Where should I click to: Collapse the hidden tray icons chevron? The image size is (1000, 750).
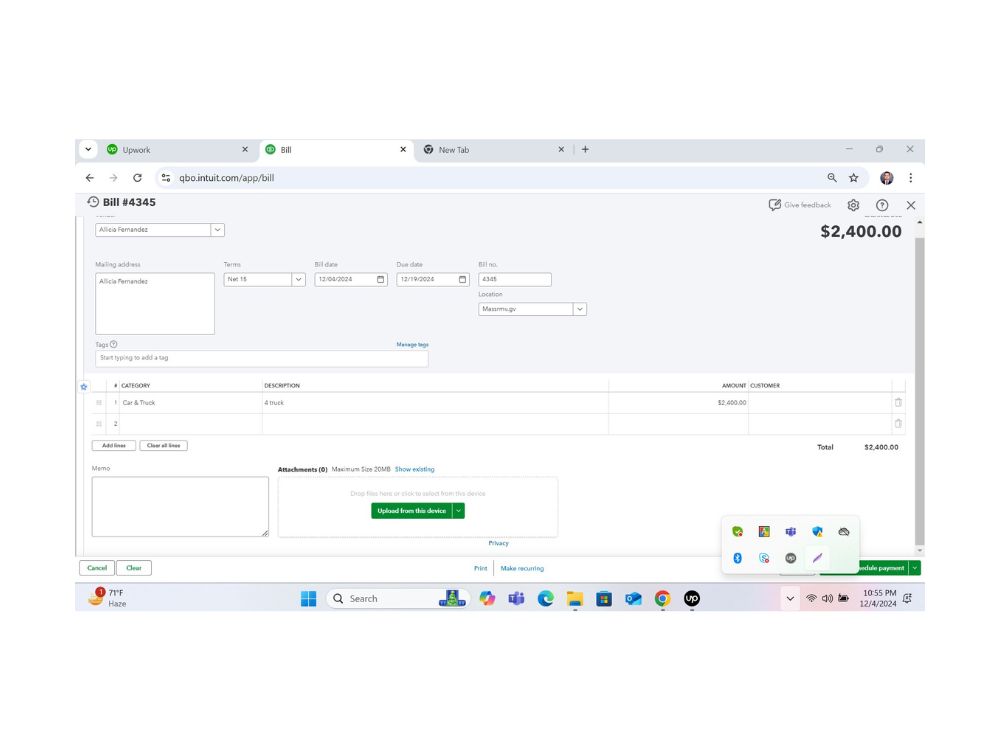point(790,598)
